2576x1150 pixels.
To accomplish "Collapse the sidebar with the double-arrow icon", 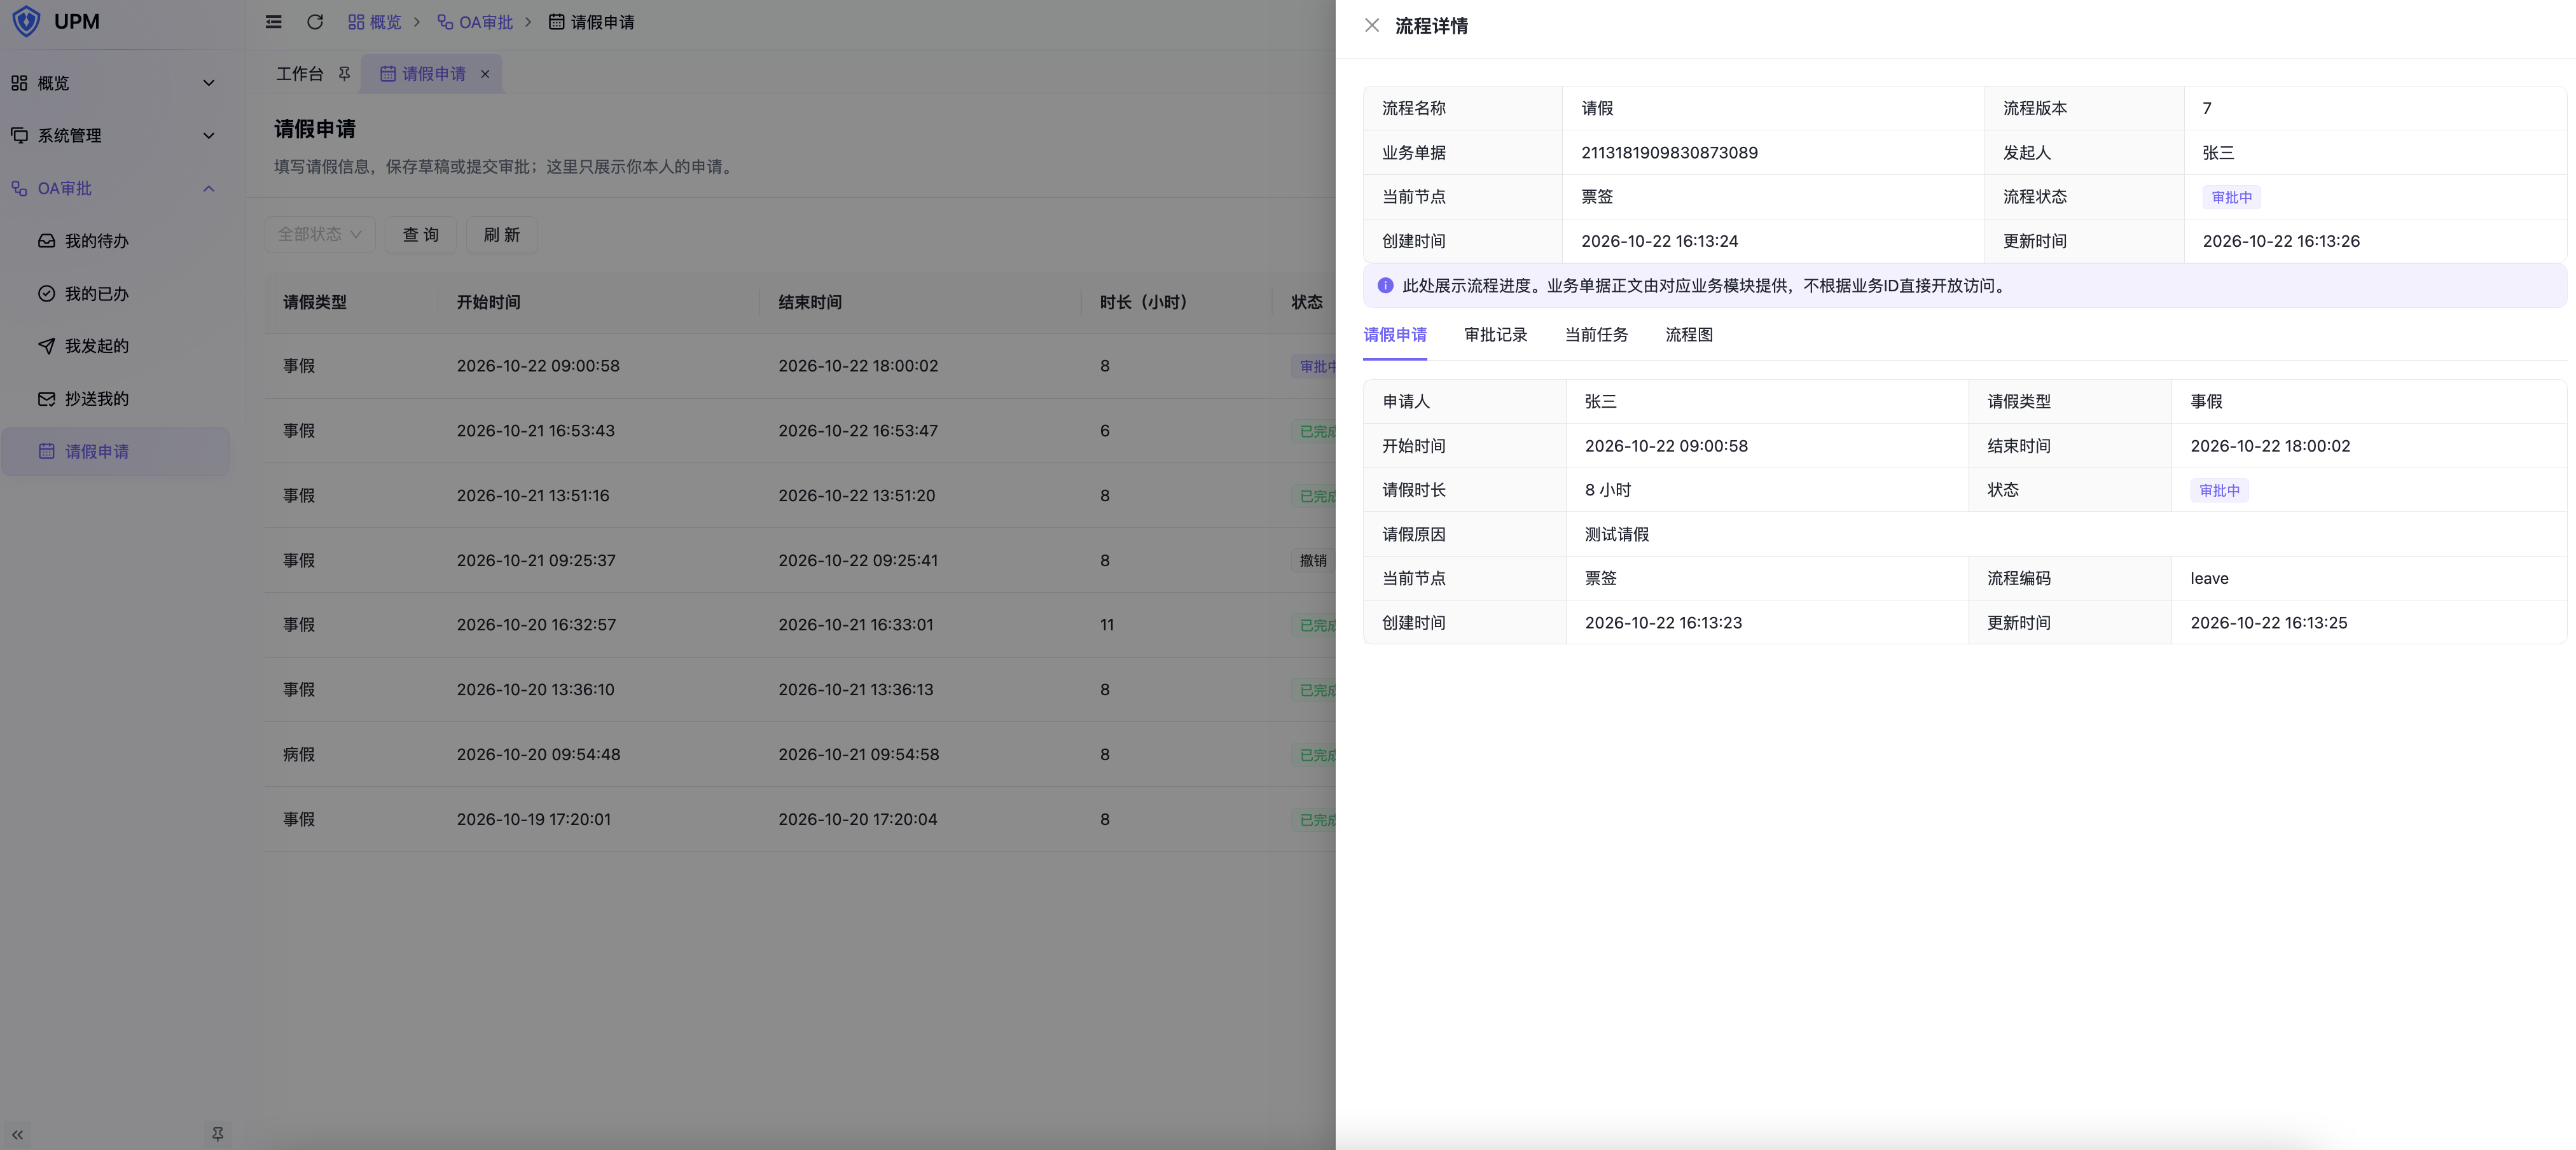I will [17, 1135].
